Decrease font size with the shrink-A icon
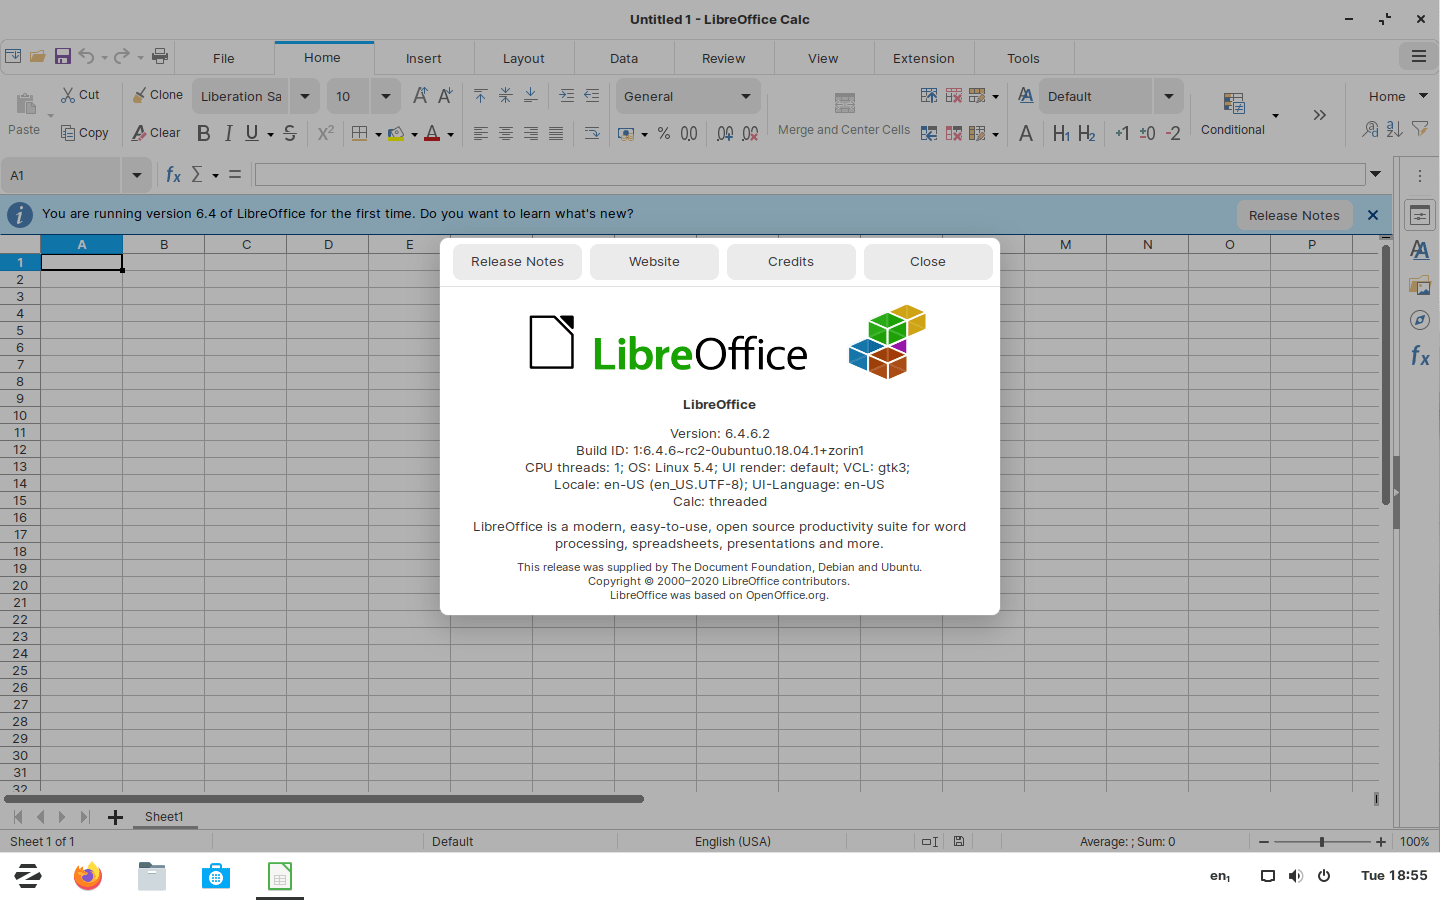The image size is (1440, 900). [x=445, y=95]
